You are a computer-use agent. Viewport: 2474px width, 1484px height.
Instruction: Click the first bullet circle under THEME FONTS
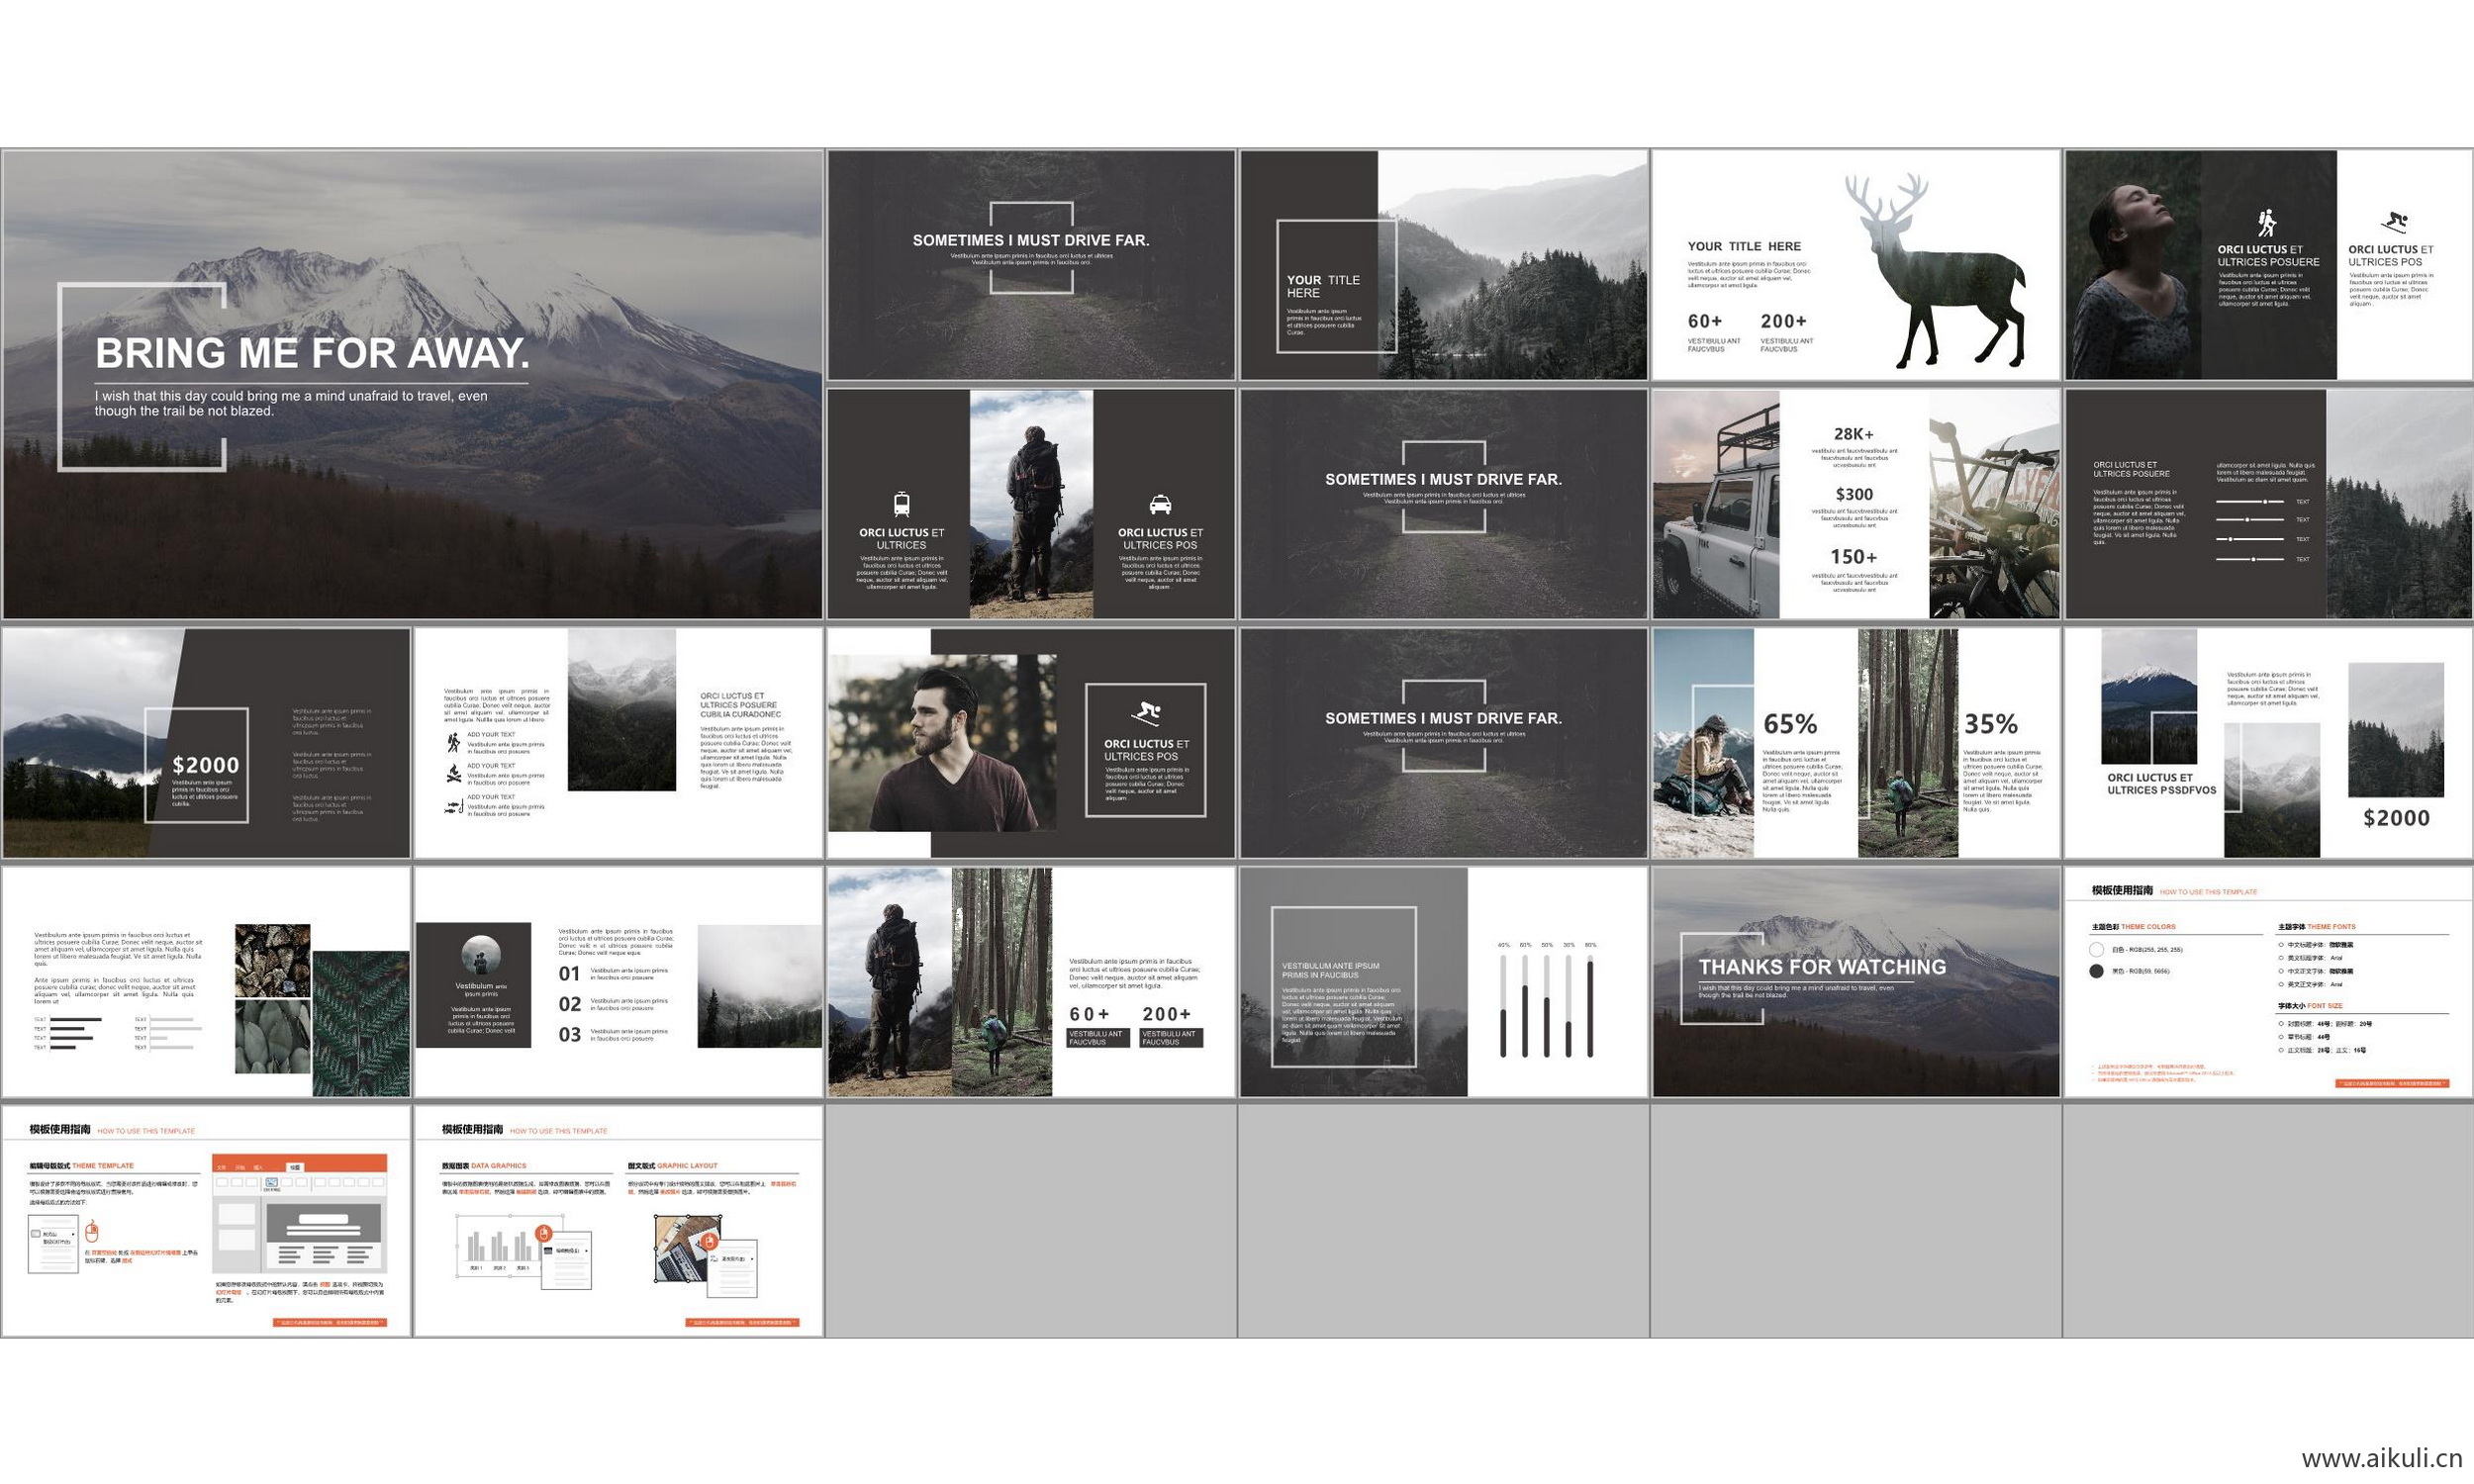[x=2281, y=944]
